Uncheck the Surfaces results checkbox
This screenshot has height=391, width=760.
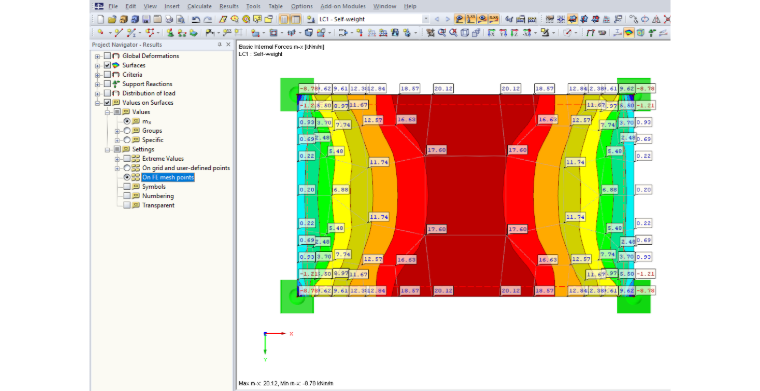coord(108,65)
